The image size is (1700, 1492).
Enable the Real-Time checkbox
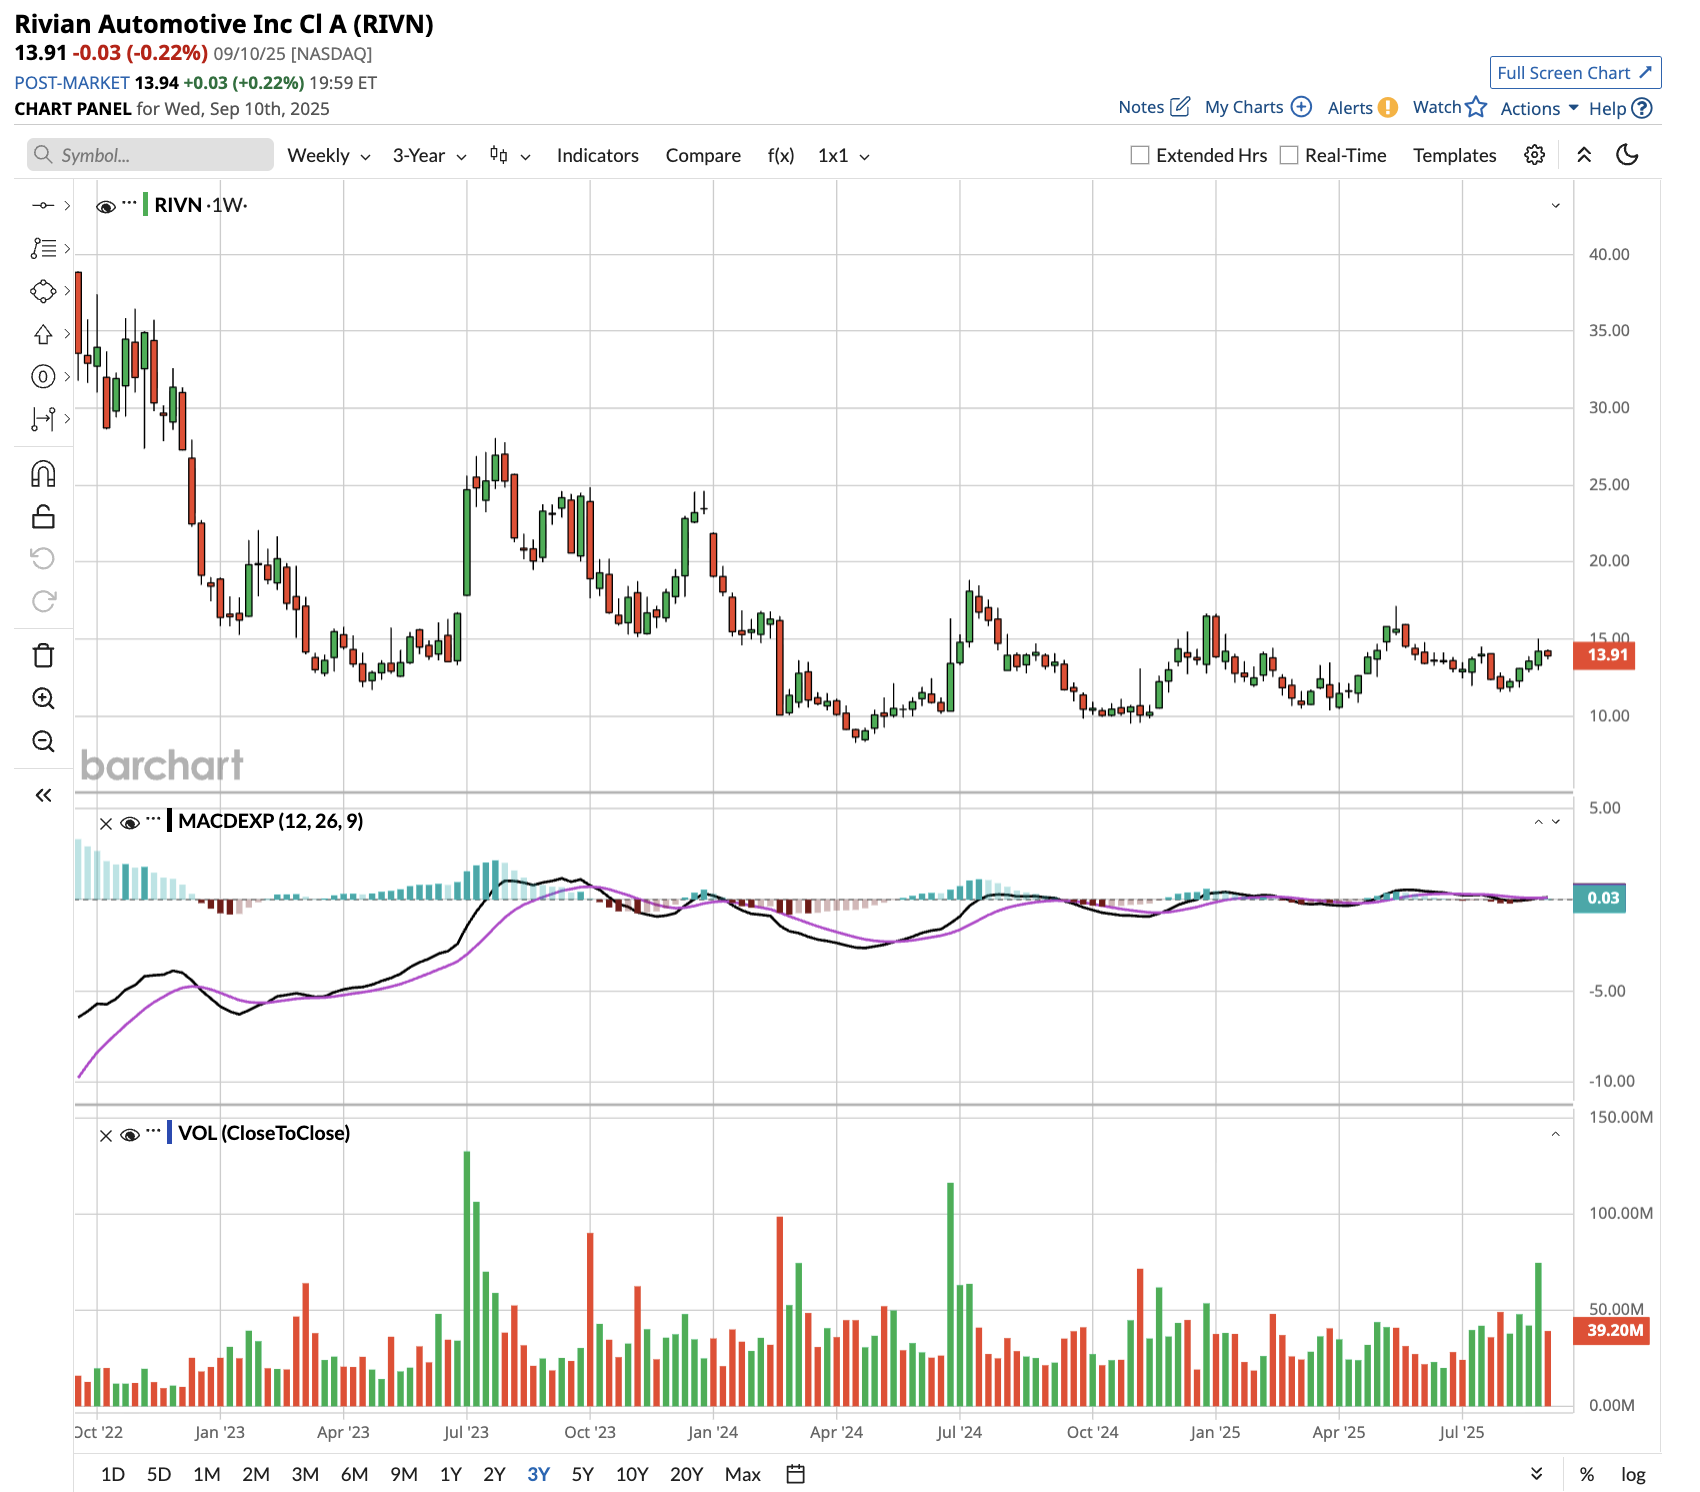click(1289, 155)
